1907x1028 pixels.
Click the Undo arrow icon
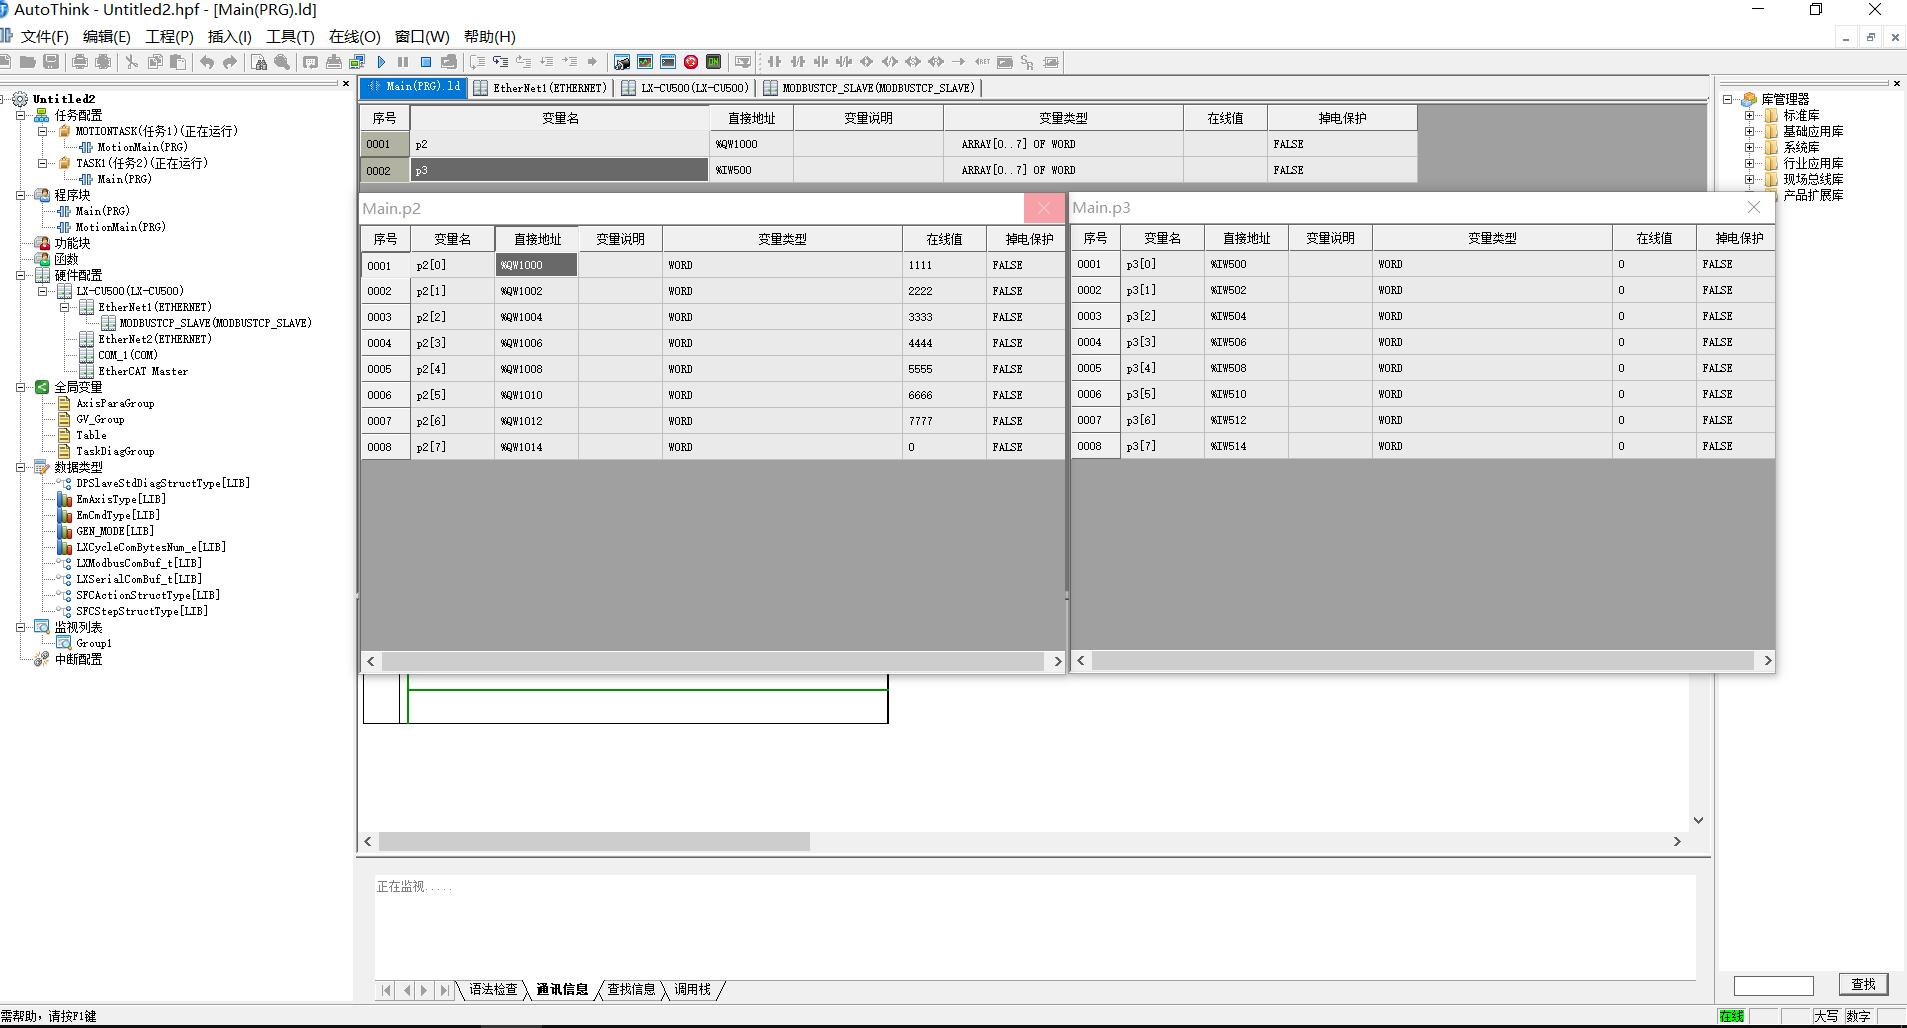pos(207,62)
